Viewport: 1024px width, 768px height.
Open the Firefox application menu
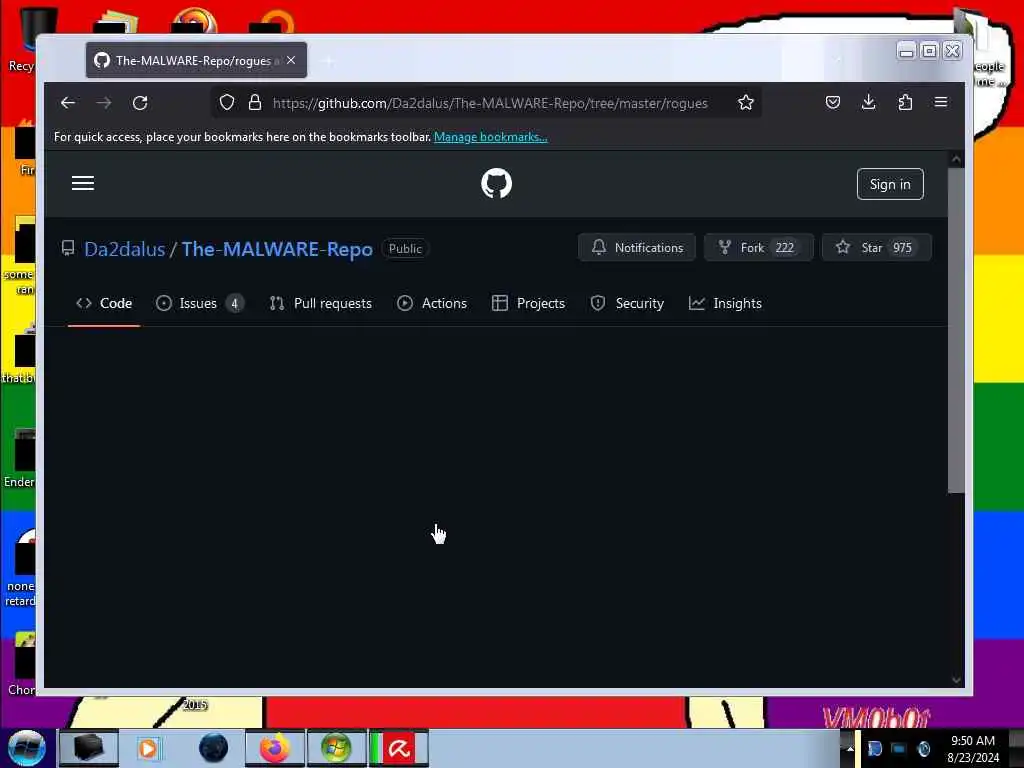click(x=940, y=102)
